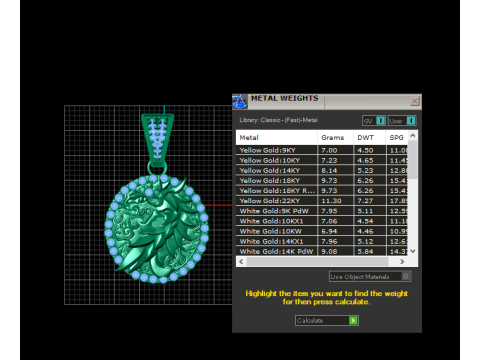Click the horizontal scrollbar thumb below the table
This screenshot has width=480, height=360.
[x=317, y=261]
